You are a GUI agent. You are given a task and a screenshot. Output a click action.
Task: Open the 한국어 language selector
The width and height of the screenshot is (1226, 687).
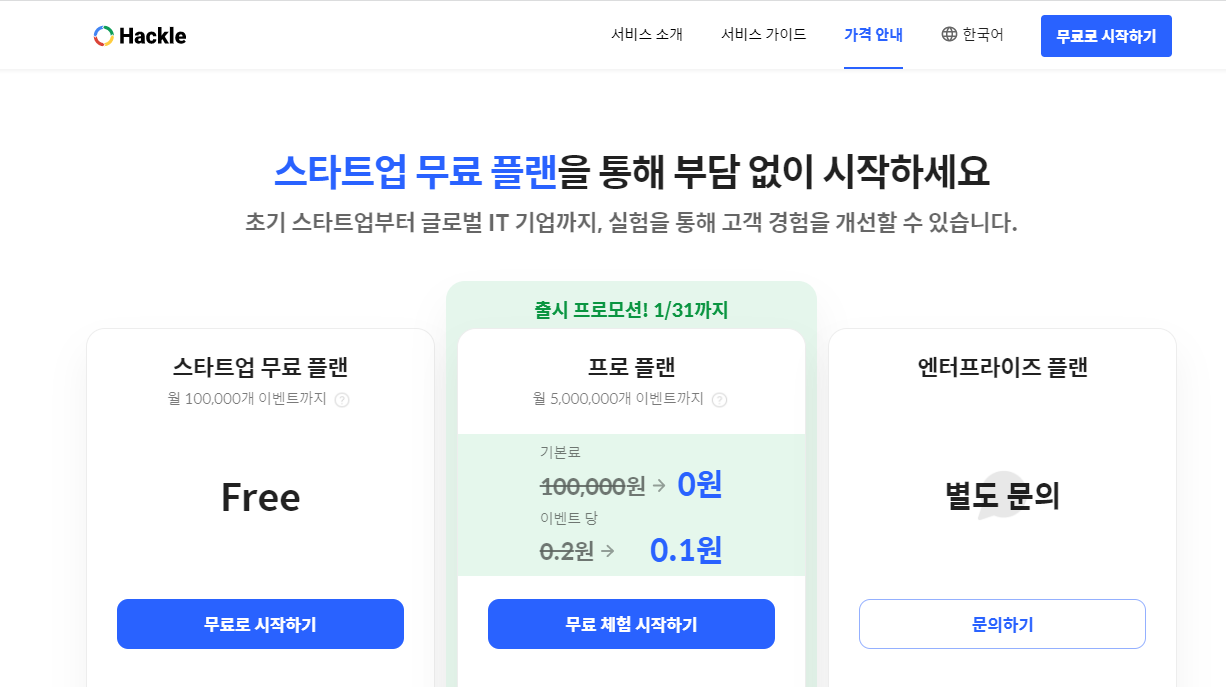click(x=972, y=33)
